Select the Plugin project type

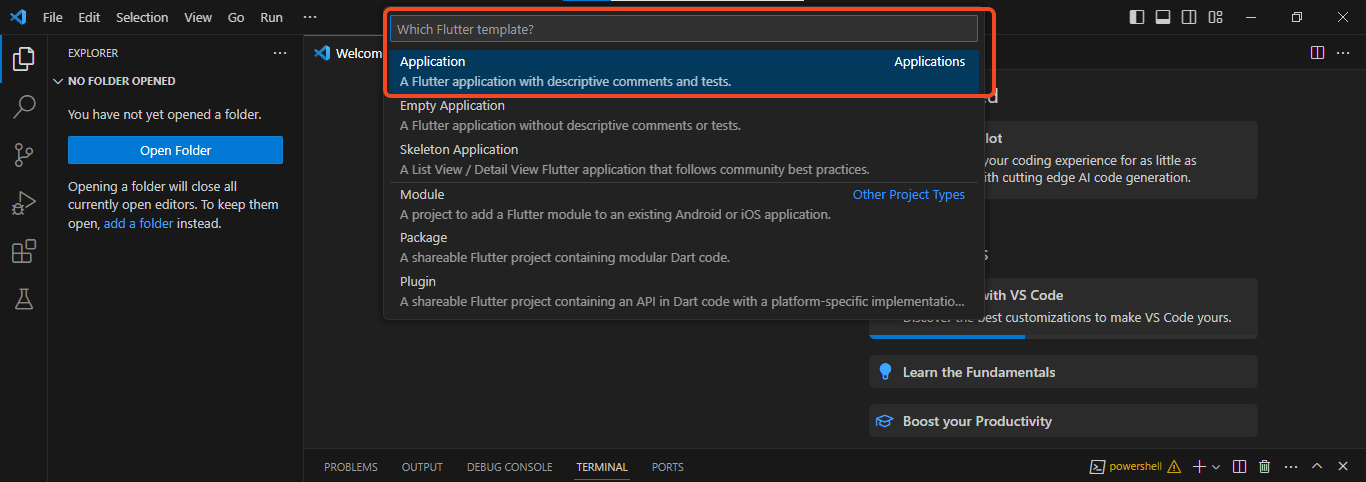click(x=683, y=291)
